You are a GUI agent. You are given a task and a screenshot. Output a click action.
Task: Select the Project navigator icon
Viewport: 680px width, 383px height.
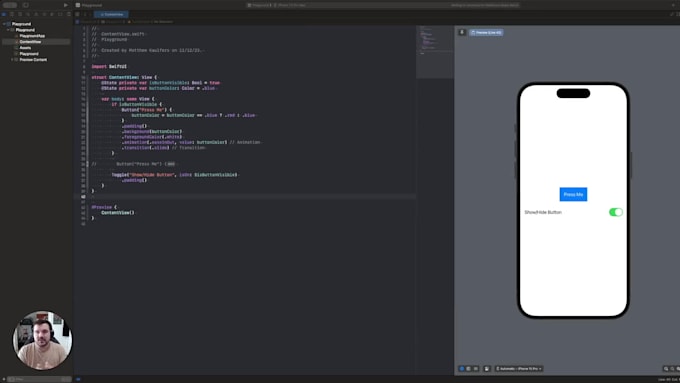pos(4,14)
